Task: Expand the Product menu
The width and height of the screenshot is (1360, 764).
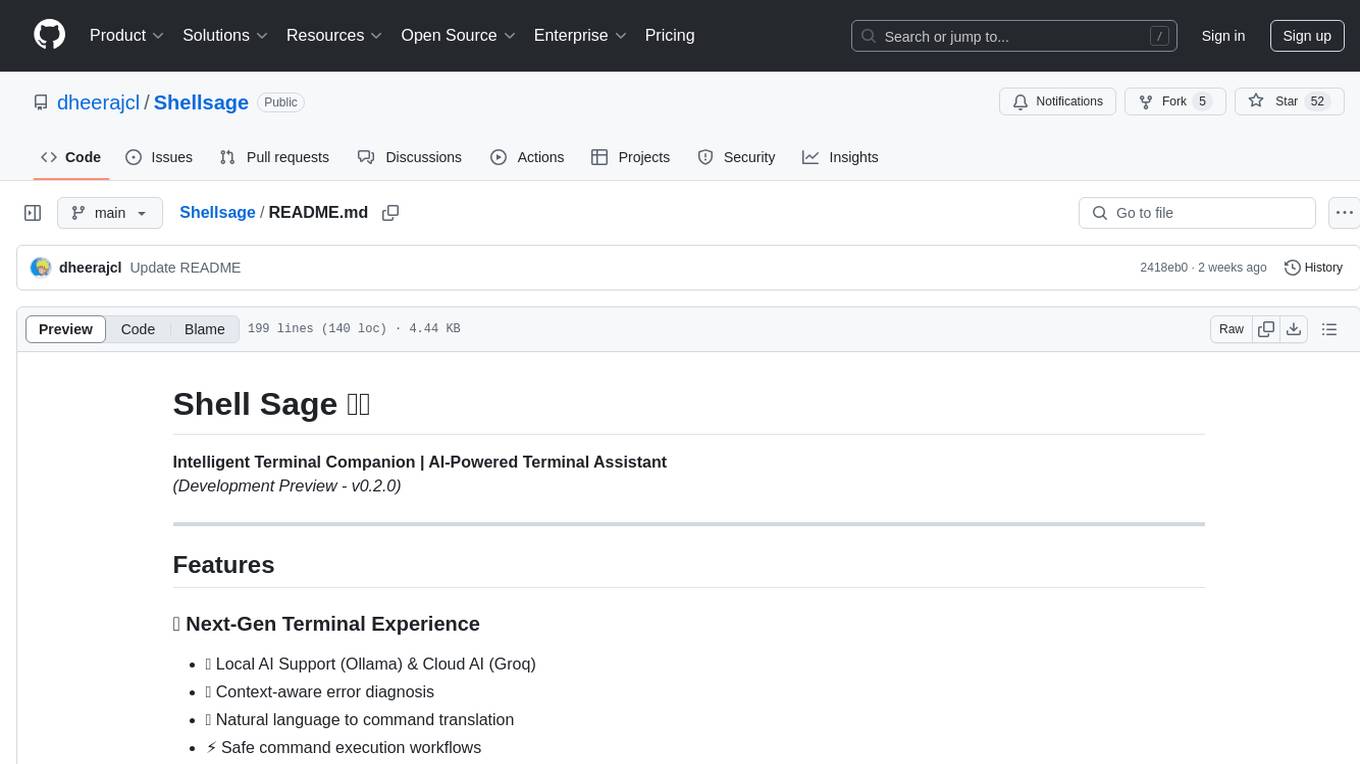Action: point(127,35)
